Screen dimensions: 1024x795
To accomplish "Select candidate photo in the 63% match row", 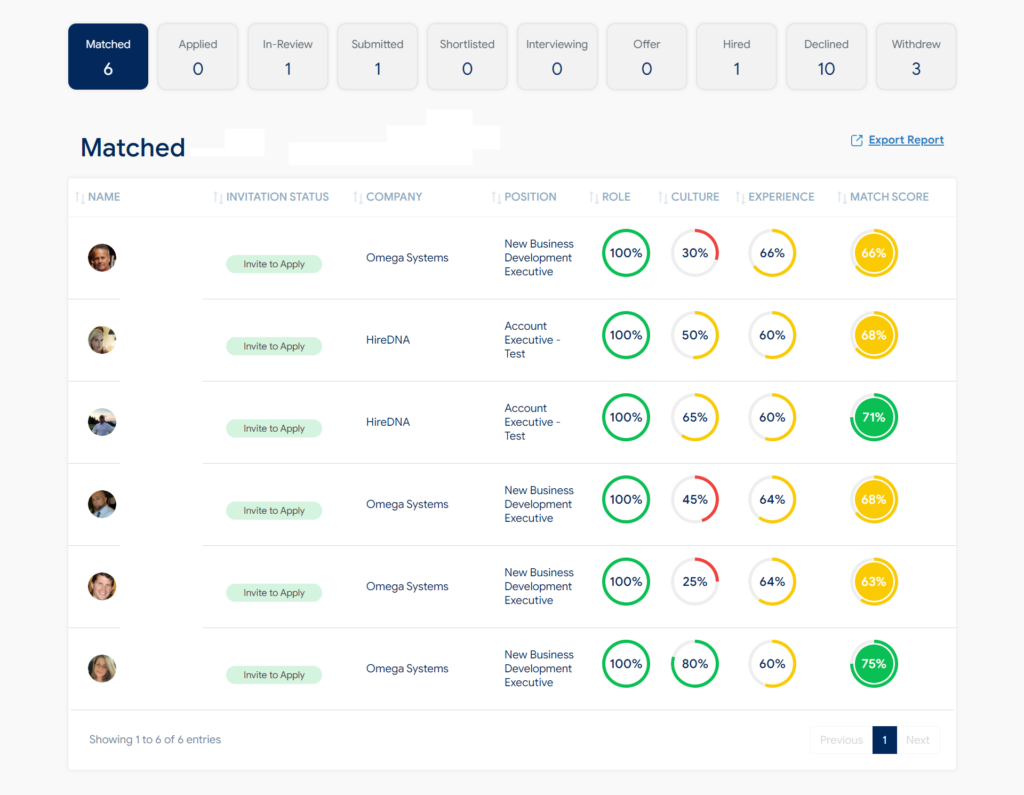I will (x=102, y=586).
